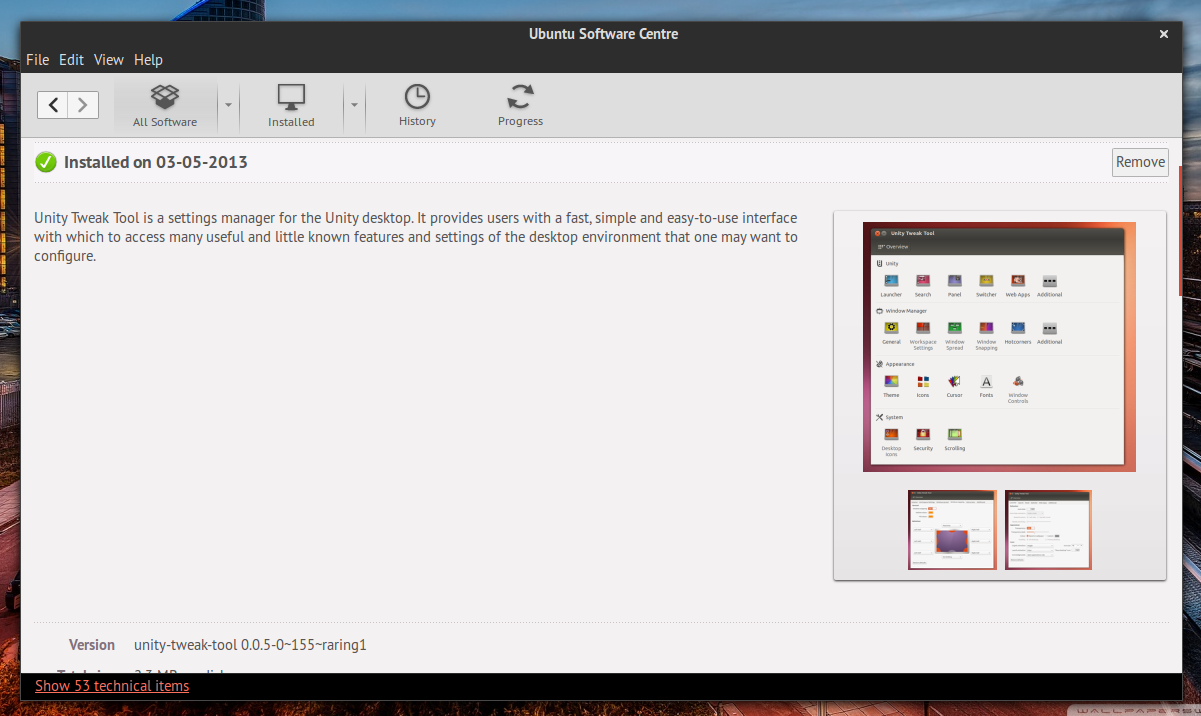Open the Help menu
This screenshot has height=716, width=1201.
(x=148, y=60)
